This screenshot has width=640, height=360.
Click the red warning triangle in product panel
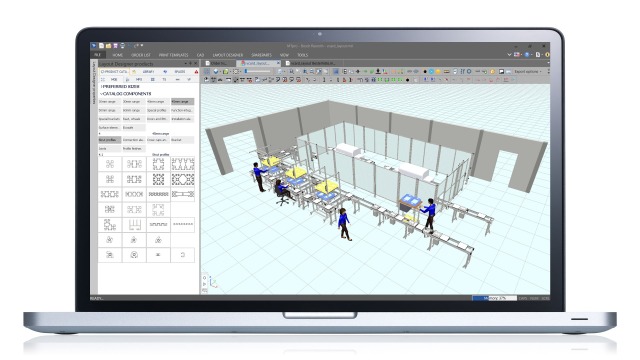[x=196, y=72]
